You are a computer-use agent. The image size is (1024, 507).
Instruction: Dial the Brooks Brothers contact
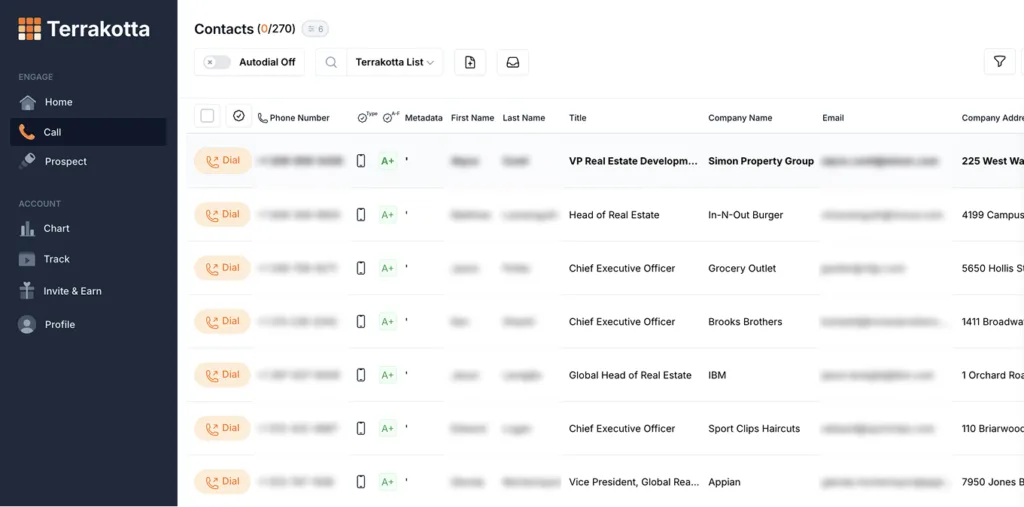click(x=223, y=321)
